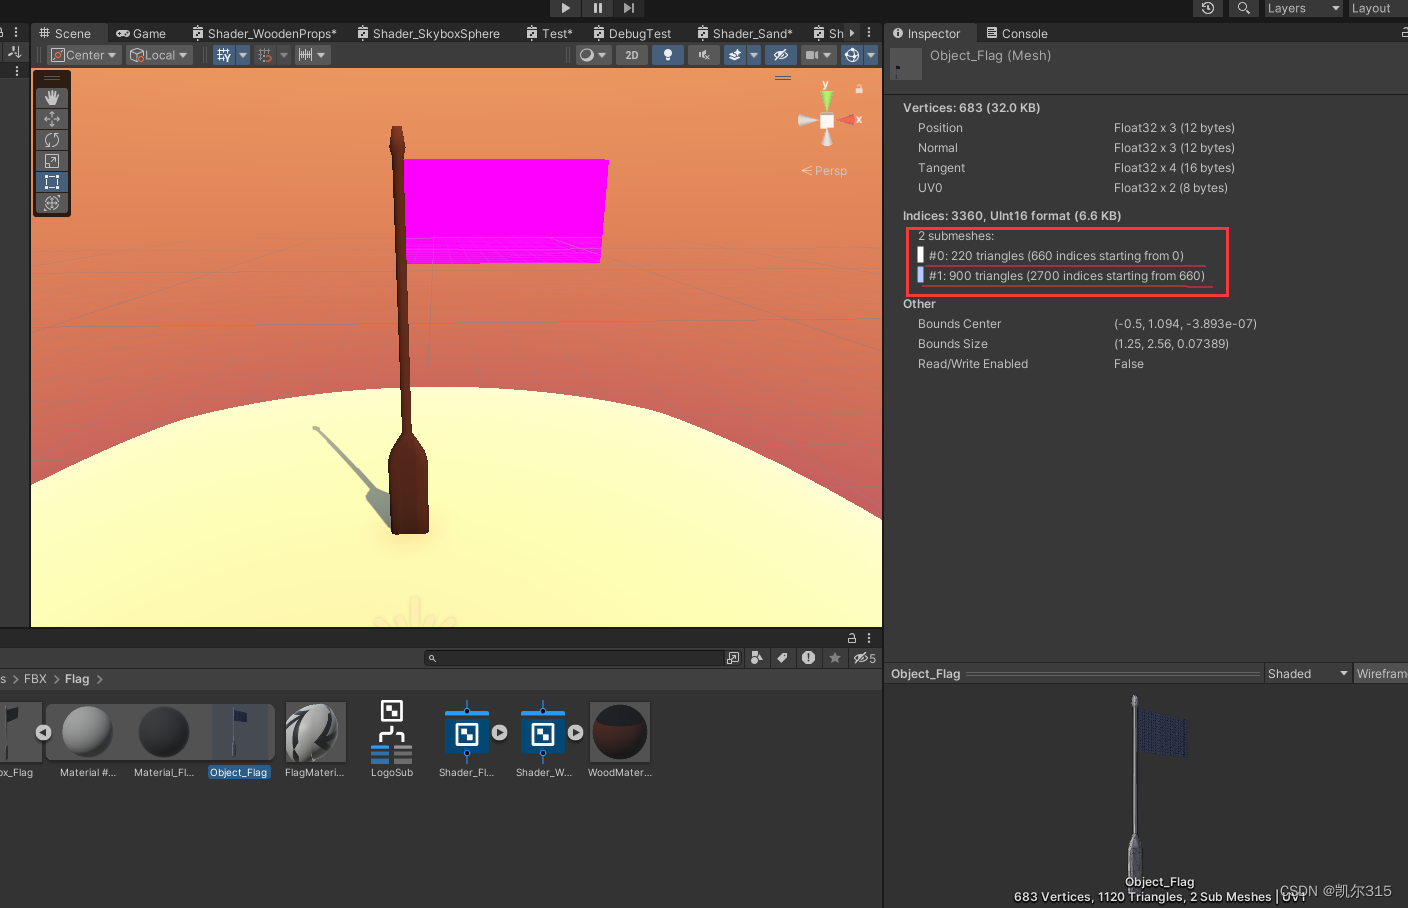Toggle scene lighting with the lightbulb button
1408x908 pixels.
(667, 55)
